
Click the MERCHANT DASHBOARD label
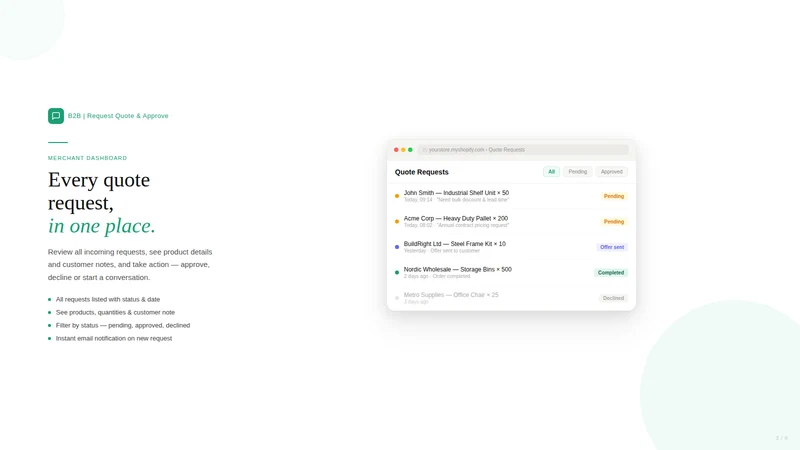coord(87,158)
